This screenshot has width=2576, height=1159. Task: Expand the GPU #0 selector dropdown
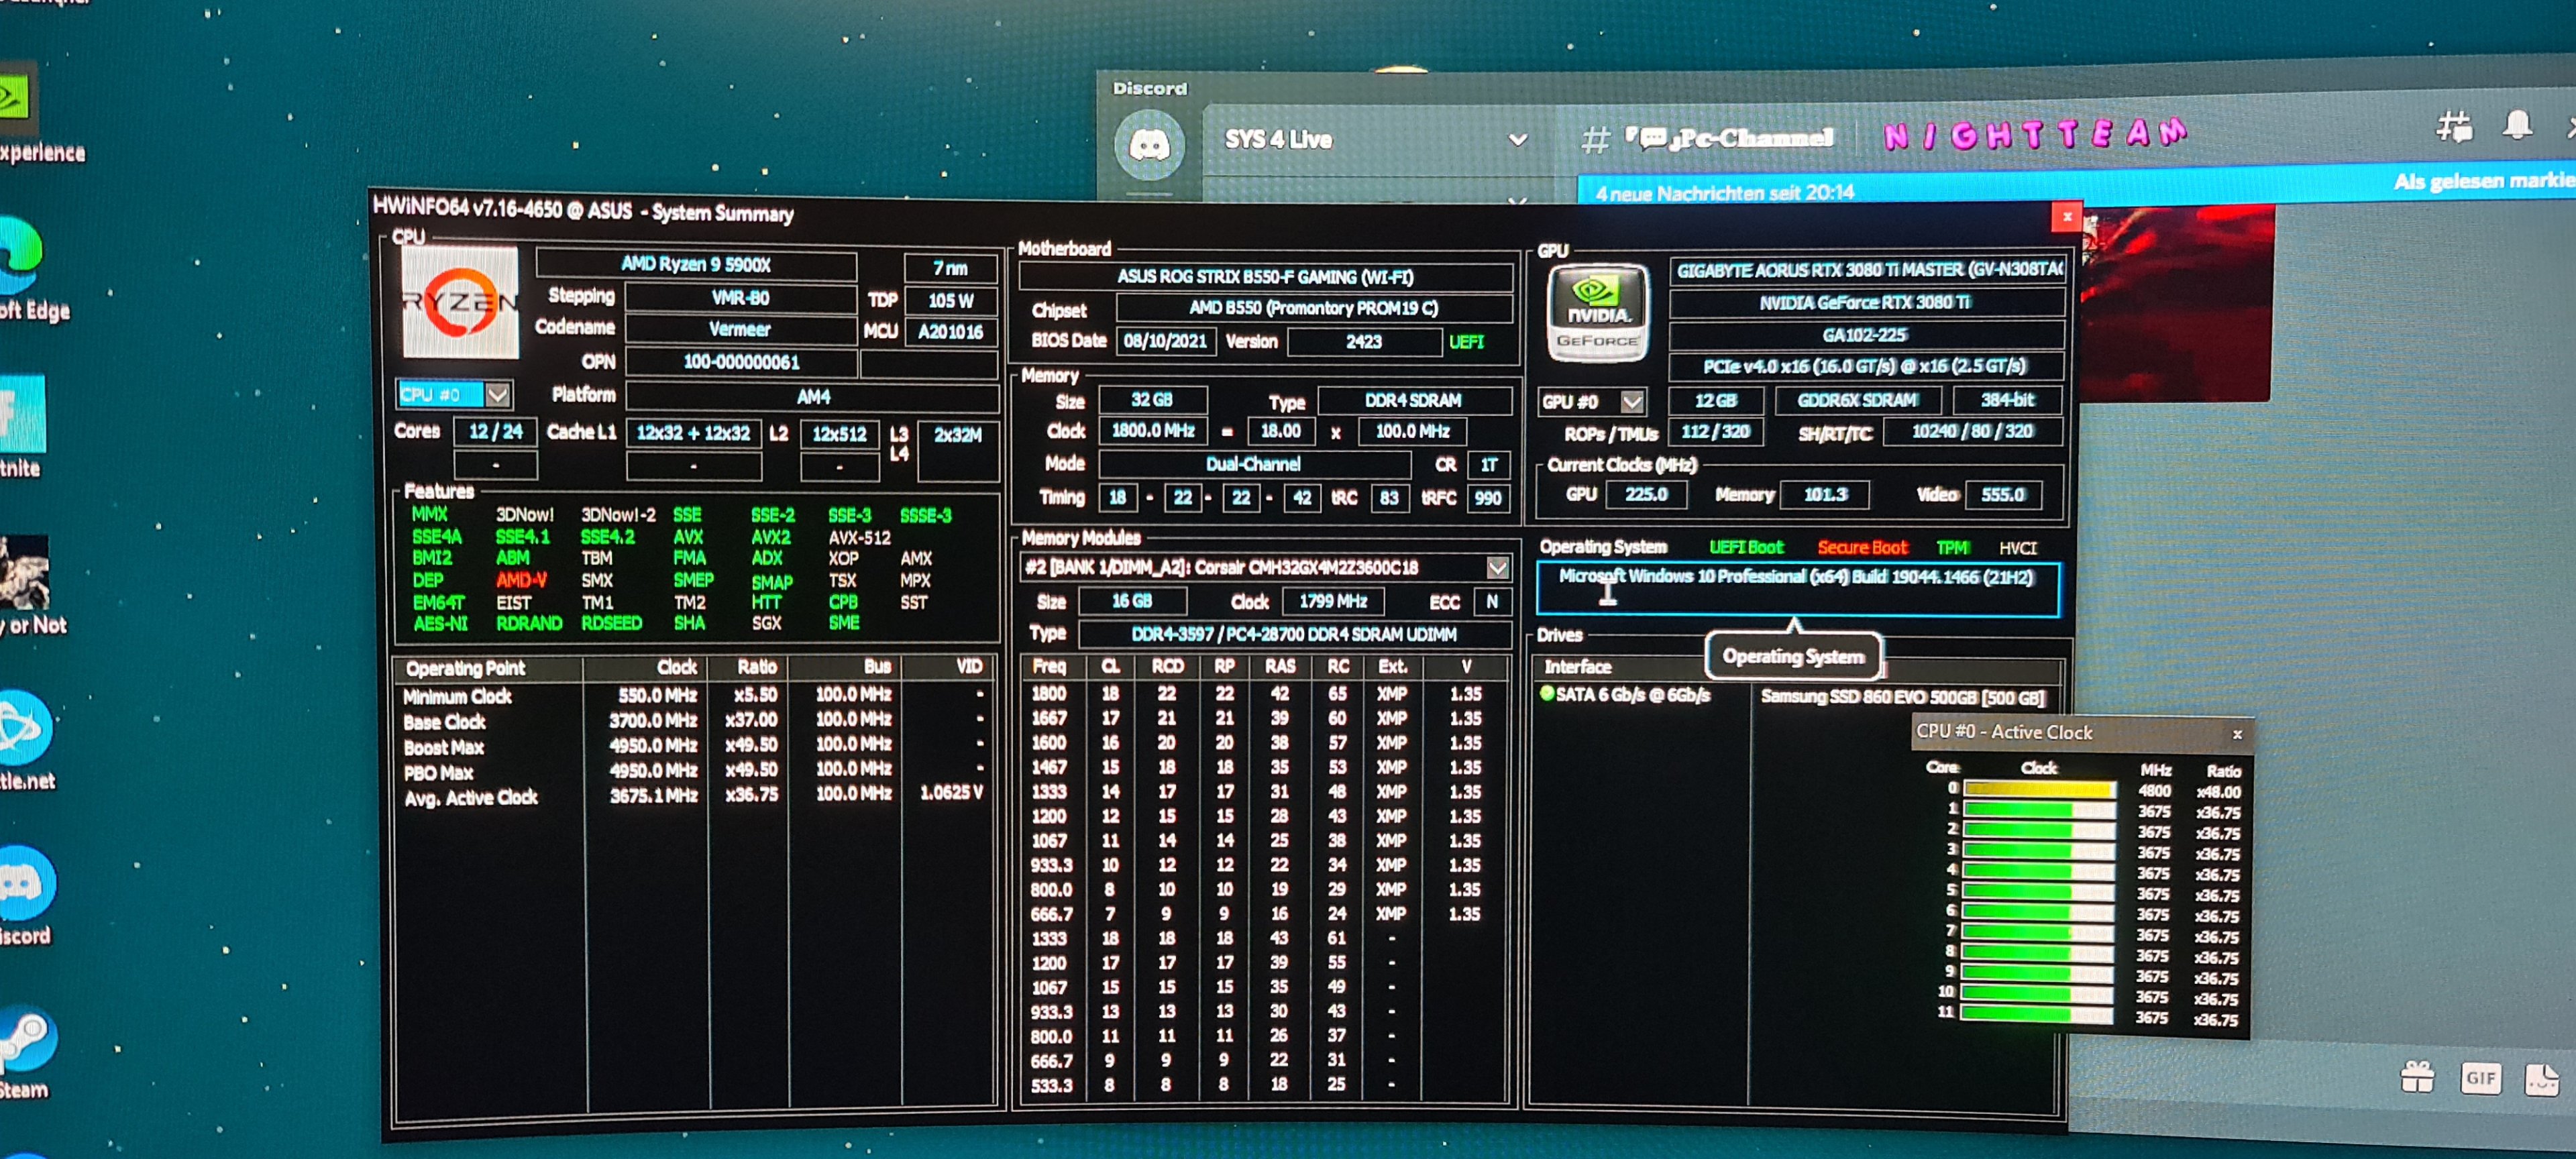point(1632,402)
